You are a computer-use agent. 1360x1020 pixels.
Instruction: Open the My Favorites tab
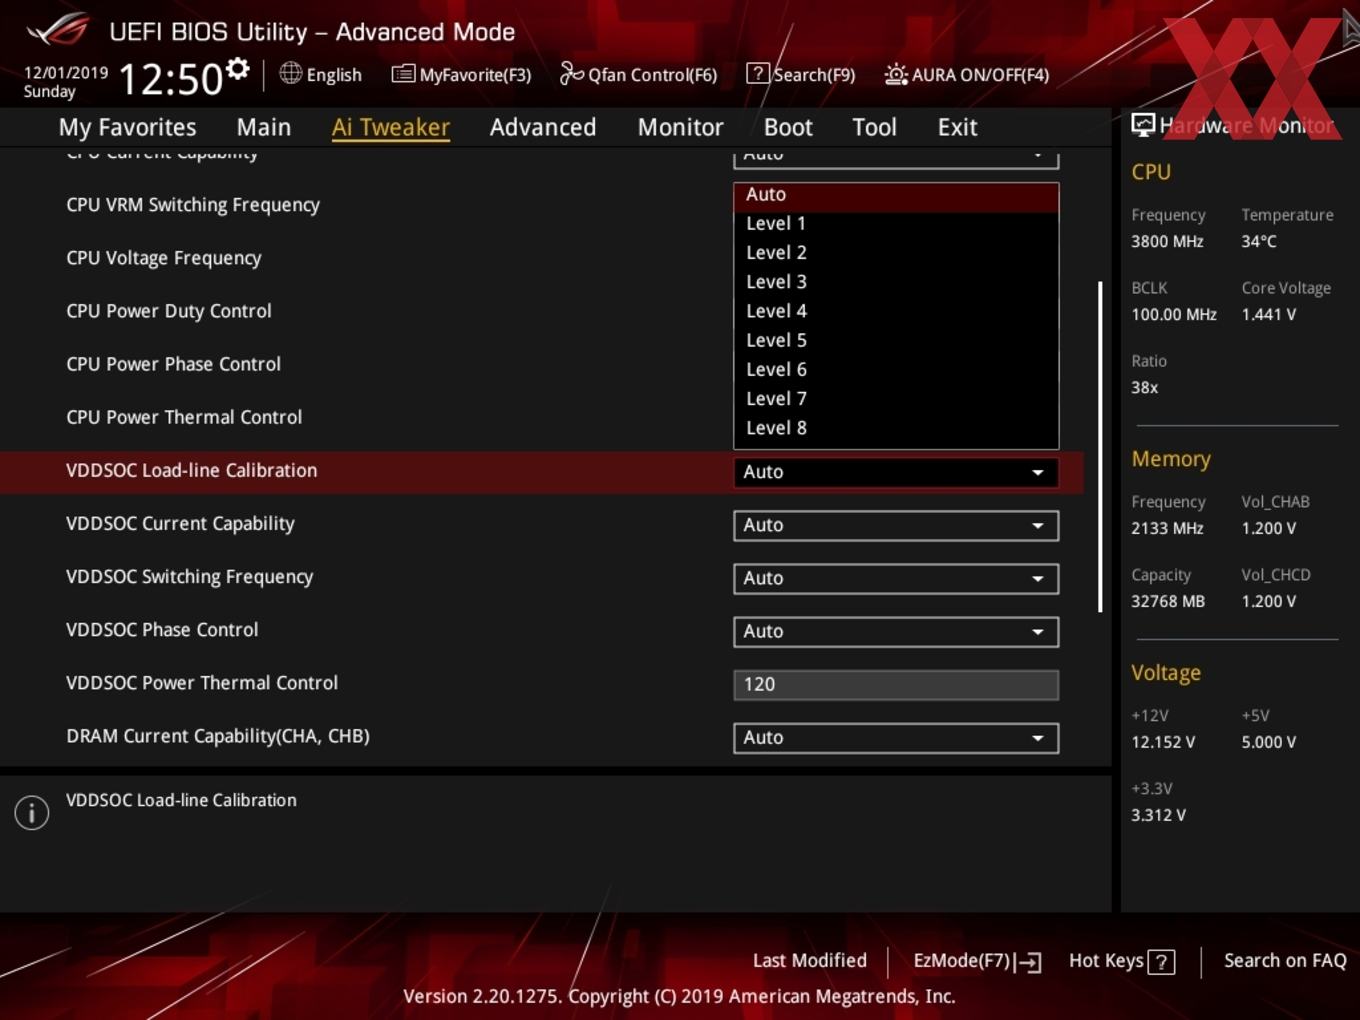click(127, 127)
